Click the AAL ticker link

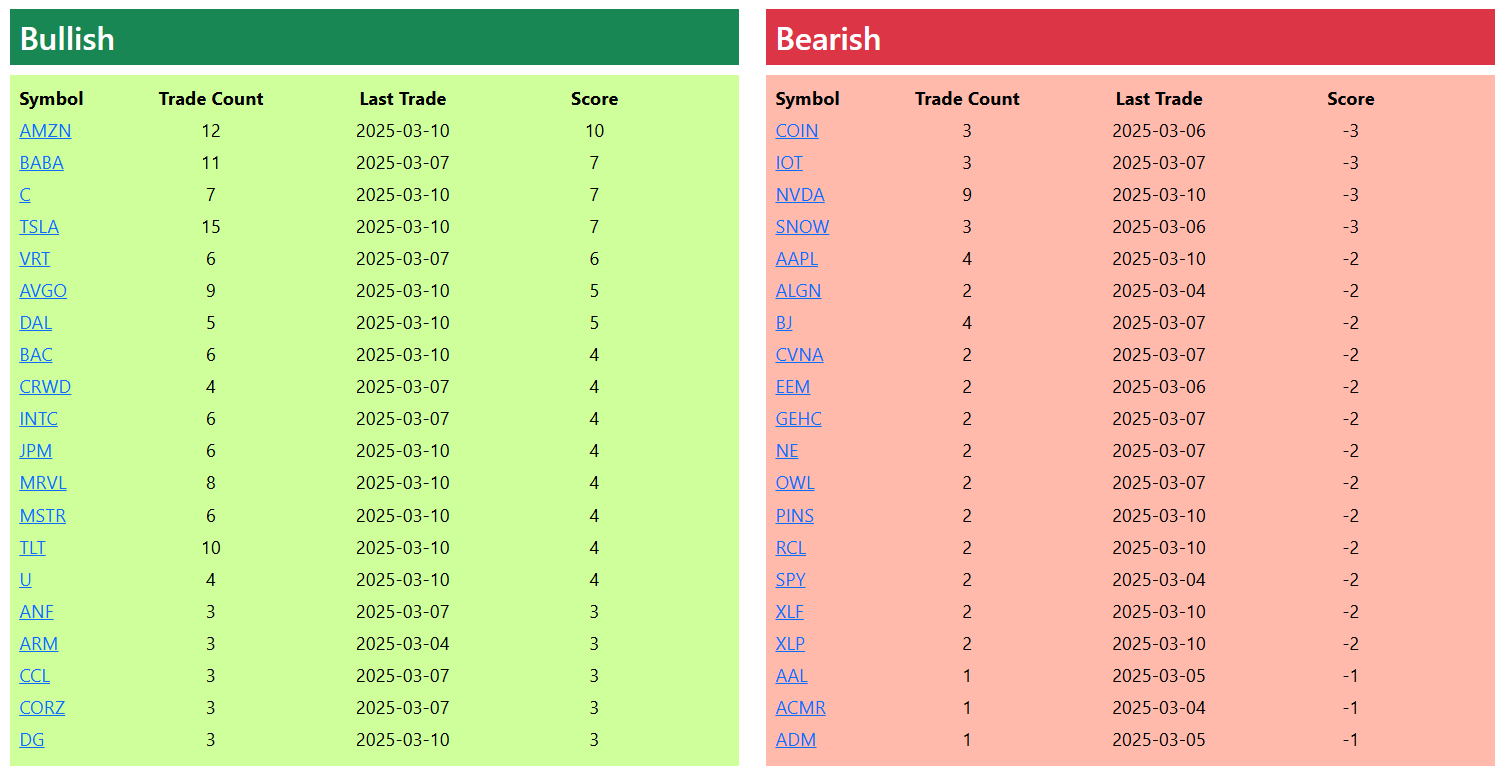point(792,676)
